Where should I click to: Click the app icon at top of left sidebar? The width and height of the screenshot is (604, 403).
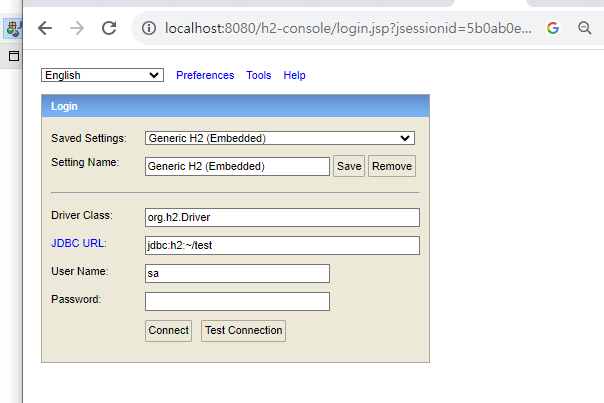click(x=13, y=29)
